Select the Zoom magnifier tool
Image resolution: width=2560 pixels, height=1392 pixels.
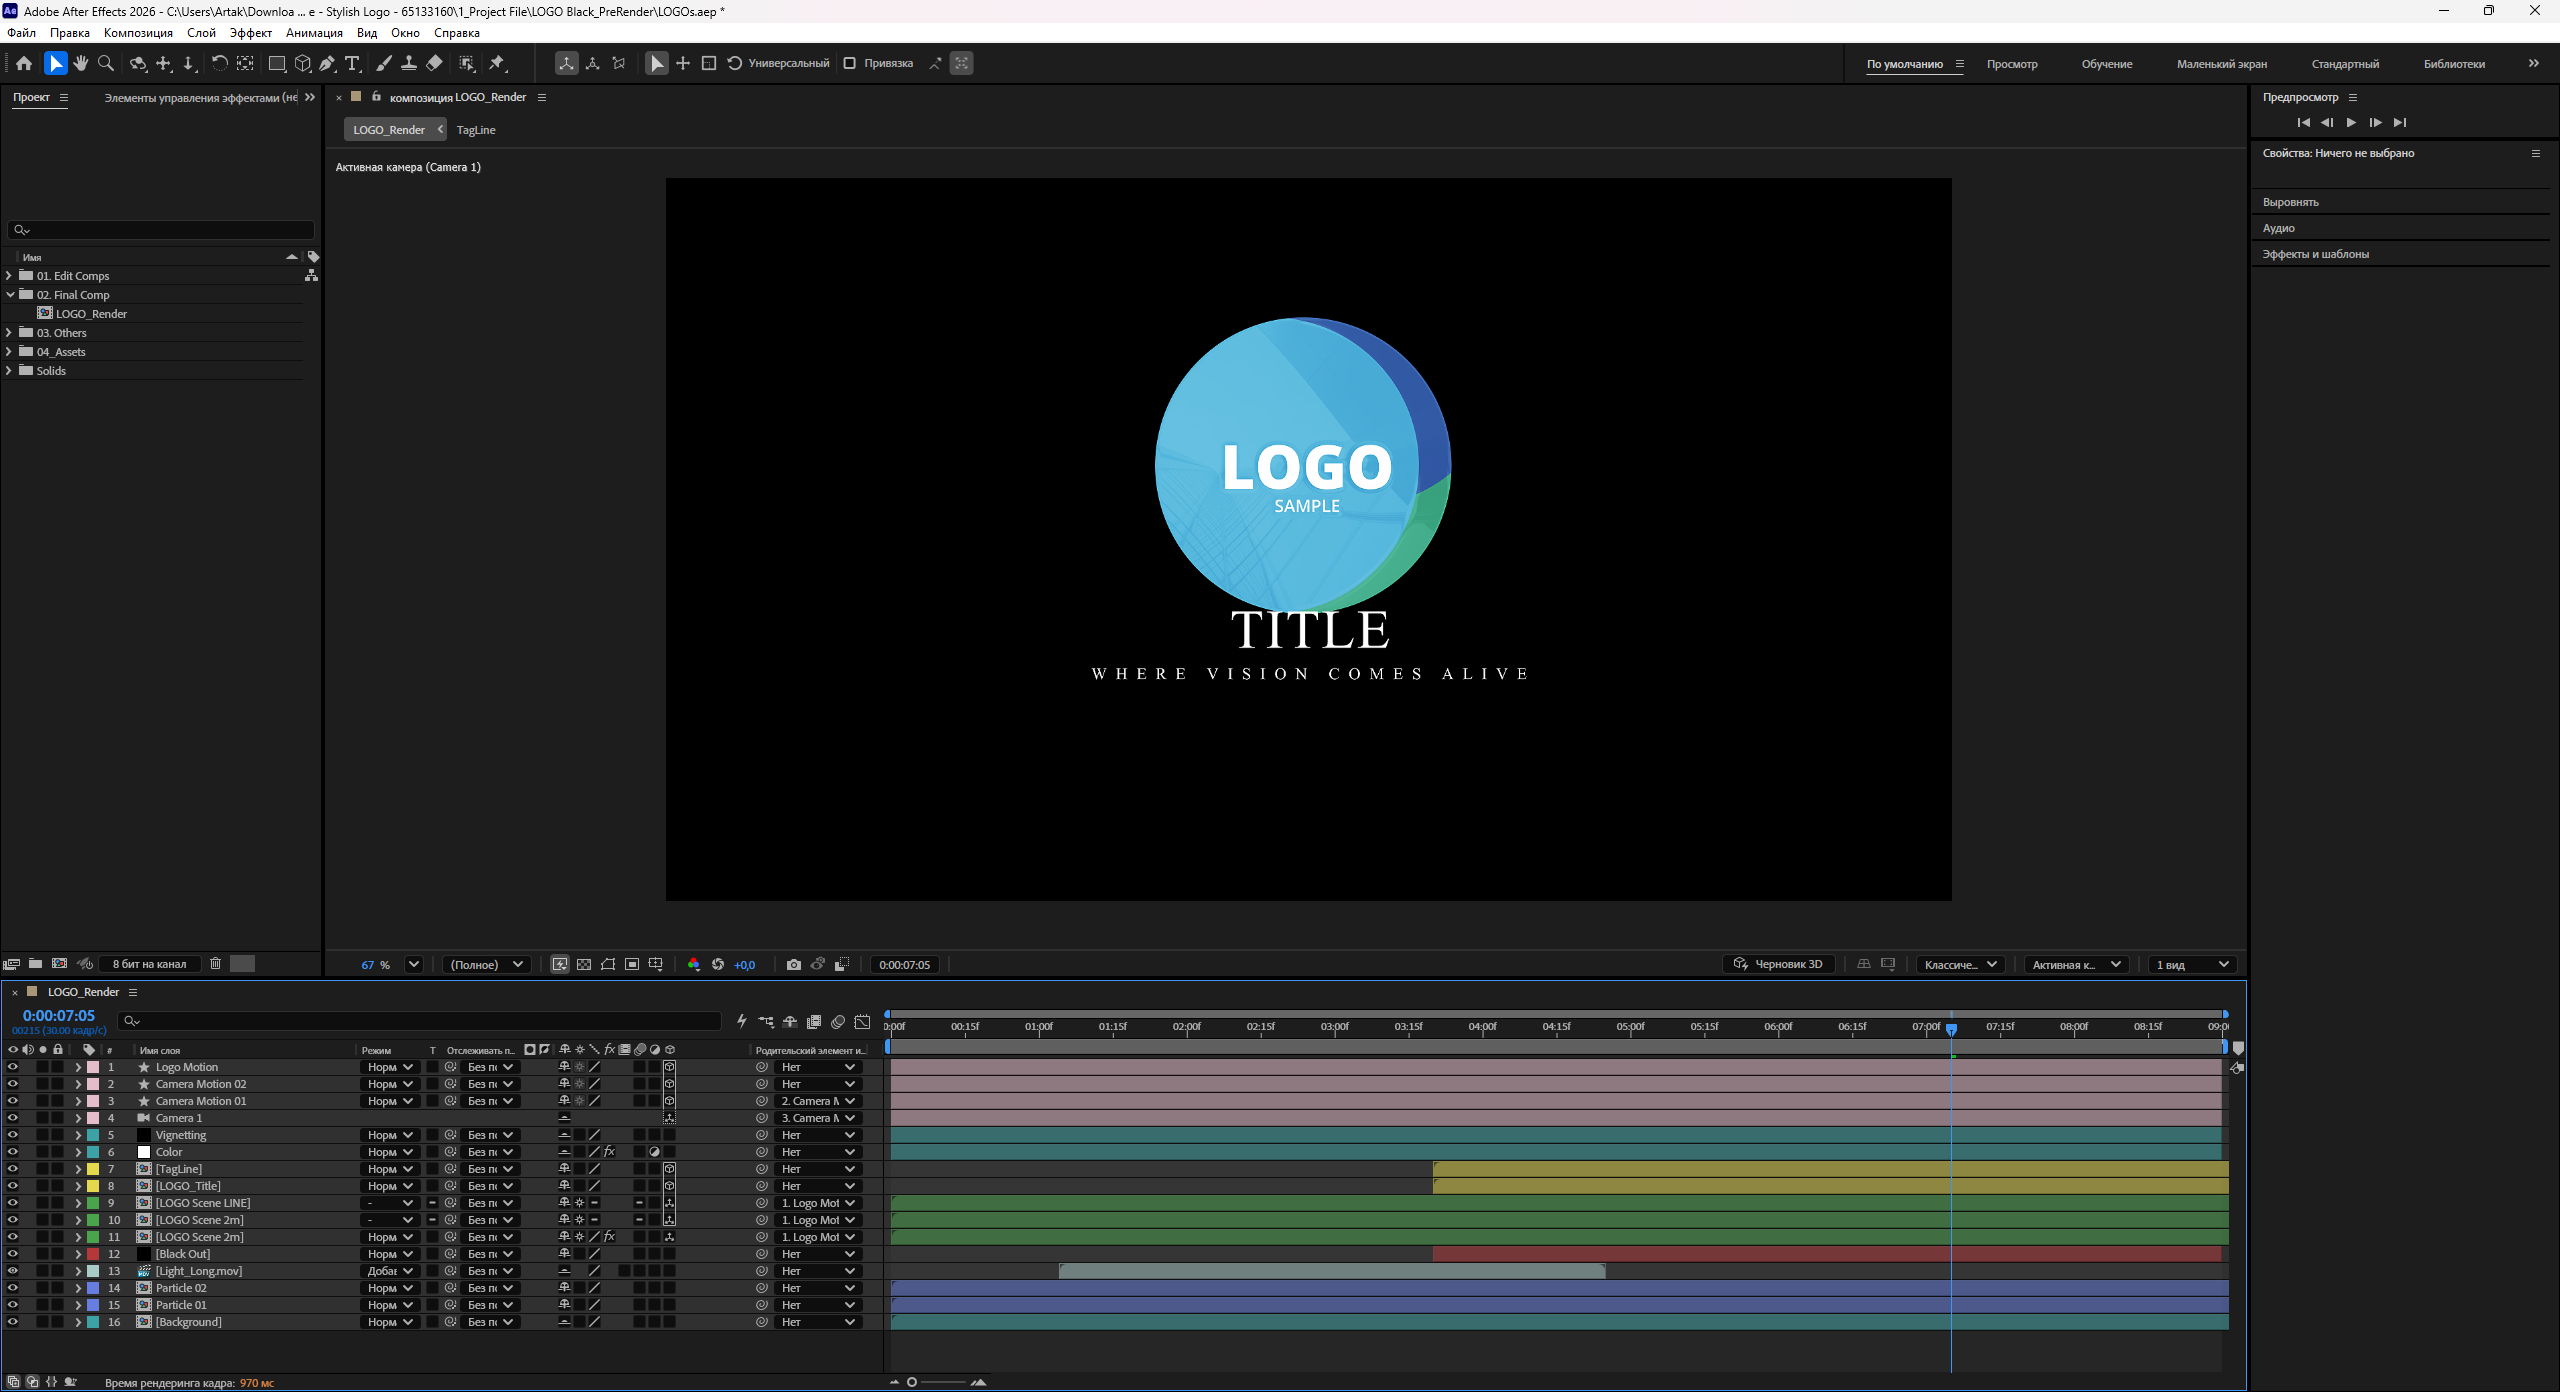[106, 63]
